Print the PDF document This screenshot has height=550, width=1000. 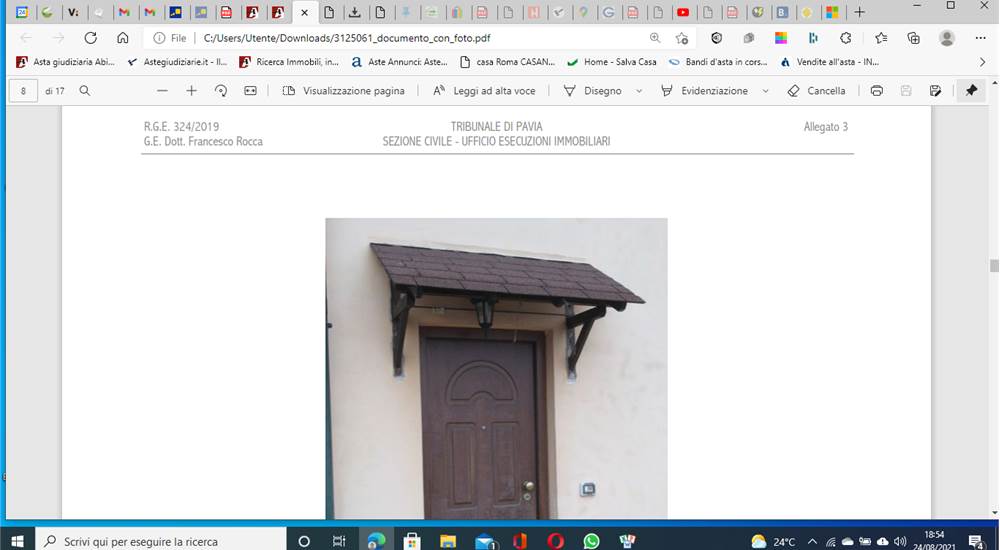click(x=877, y=91)
